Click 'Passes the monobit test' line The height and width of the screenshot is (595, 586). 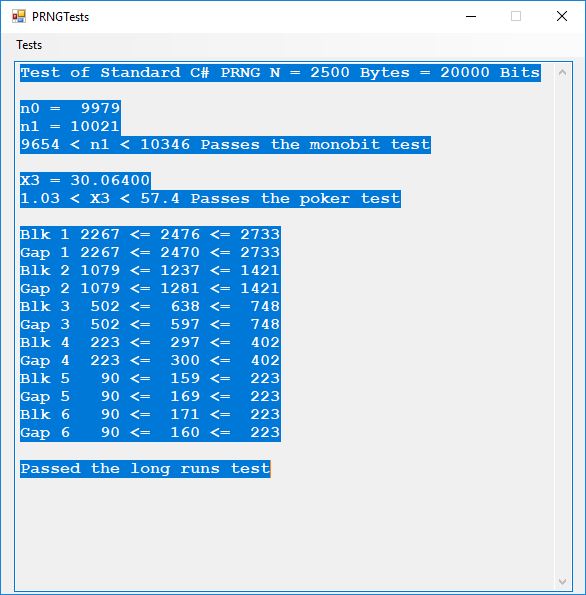click(x=225, y=145)
